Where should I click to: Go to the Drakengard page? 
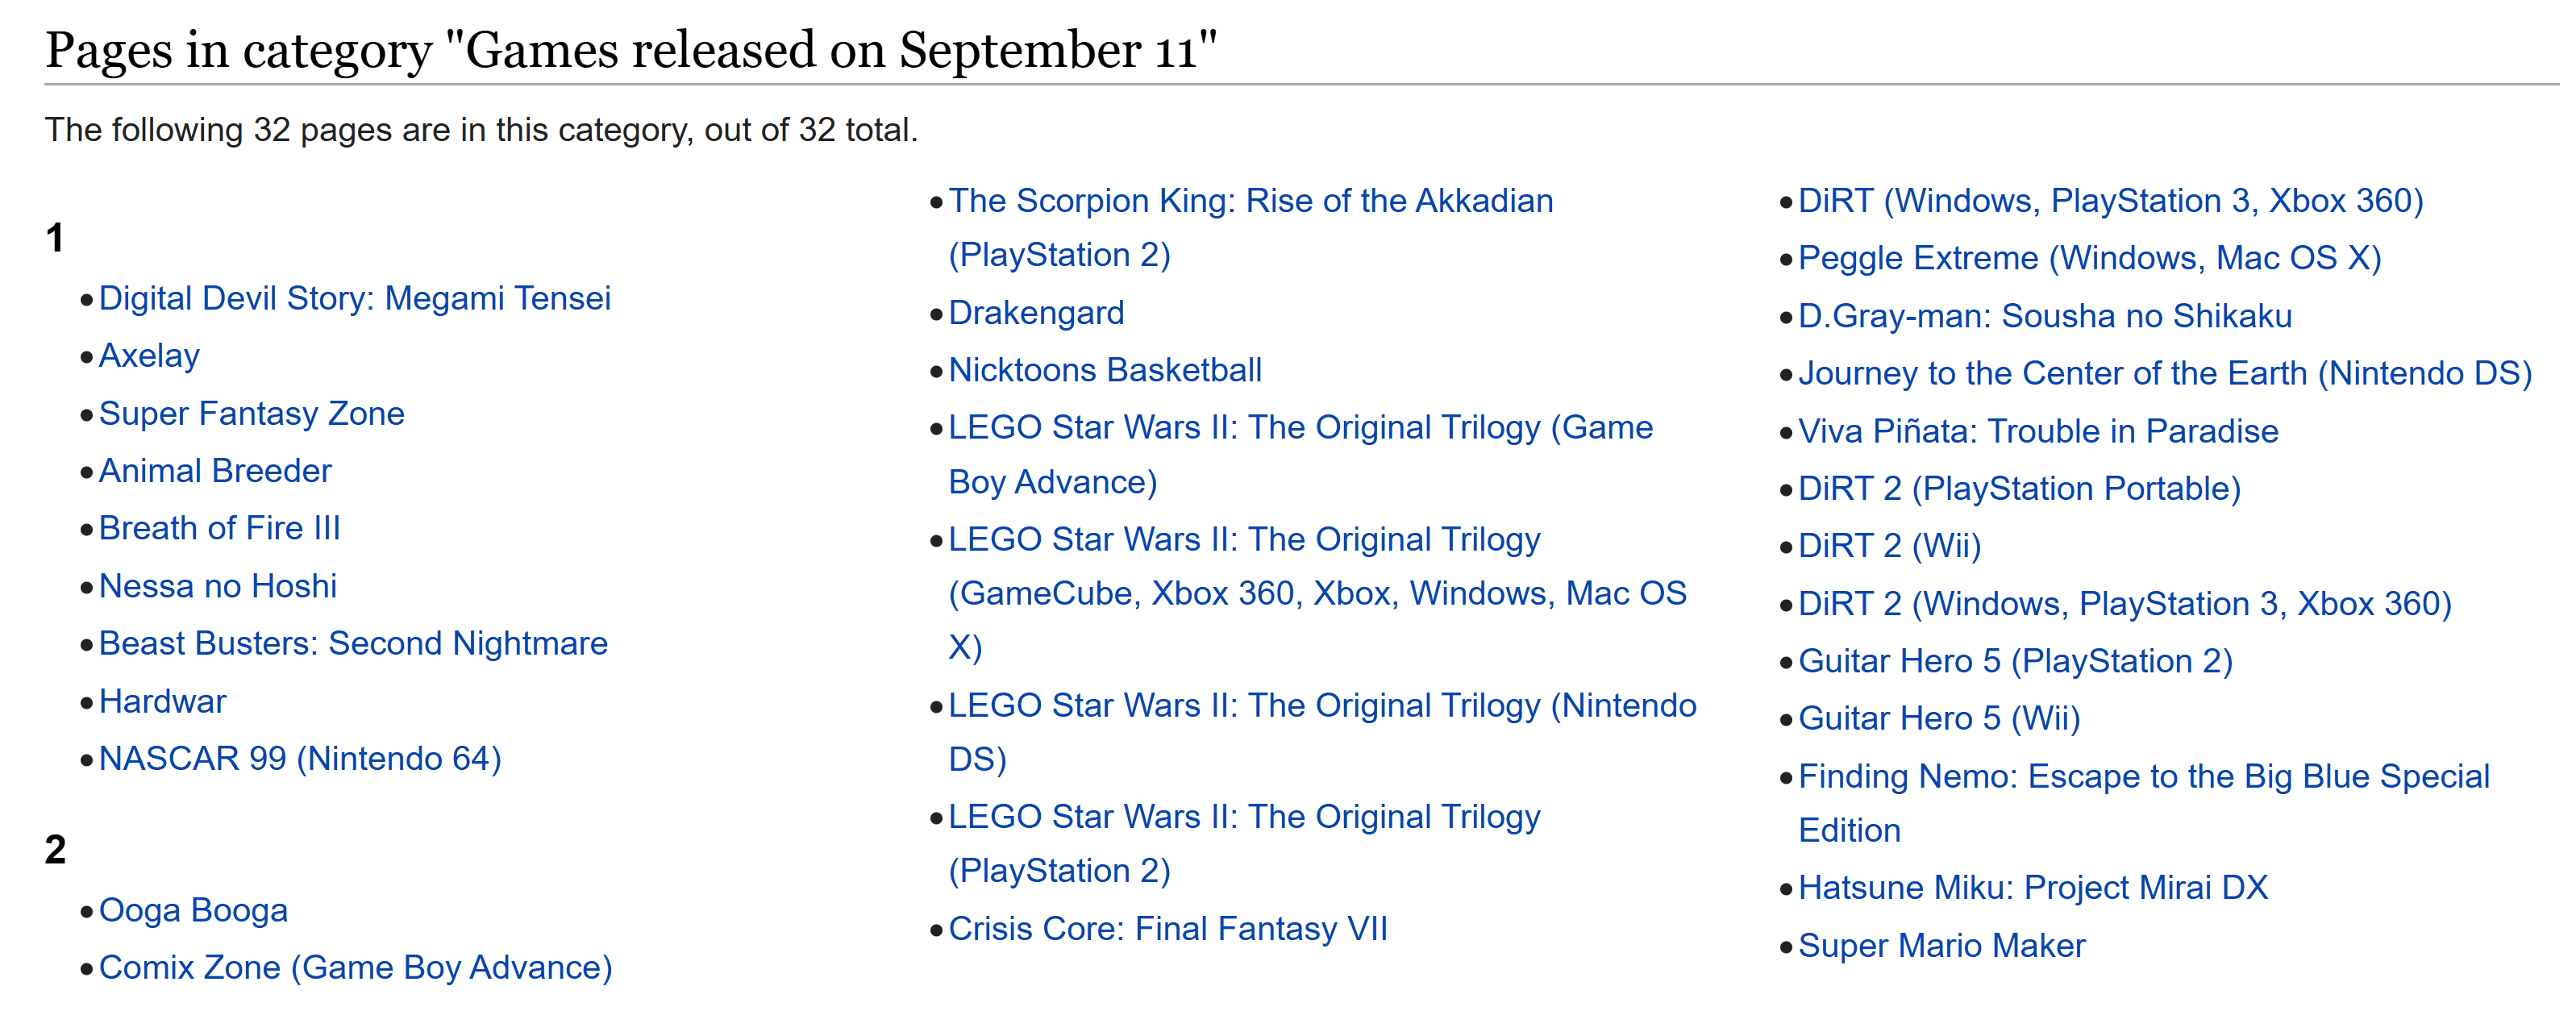pos(1036,313)
